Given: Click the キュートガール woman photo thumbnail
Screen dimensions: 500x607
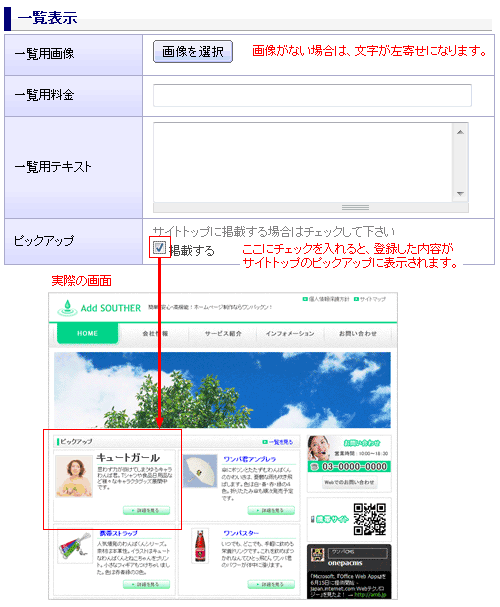Looking at the screenshot, I should pyautogui.click(x=74, y=476).
